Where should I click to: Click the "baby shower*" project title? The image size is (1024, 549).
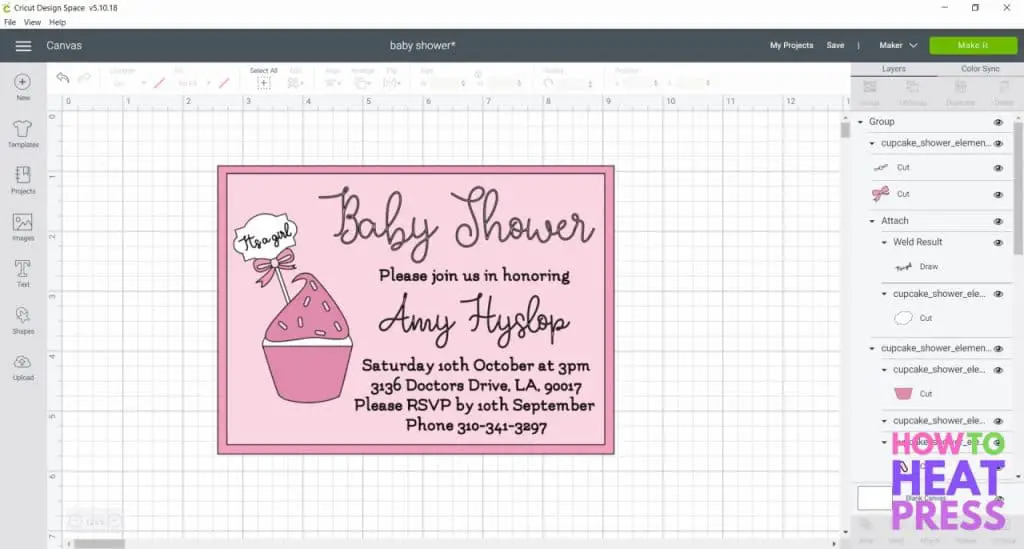[x=423, y=46]
